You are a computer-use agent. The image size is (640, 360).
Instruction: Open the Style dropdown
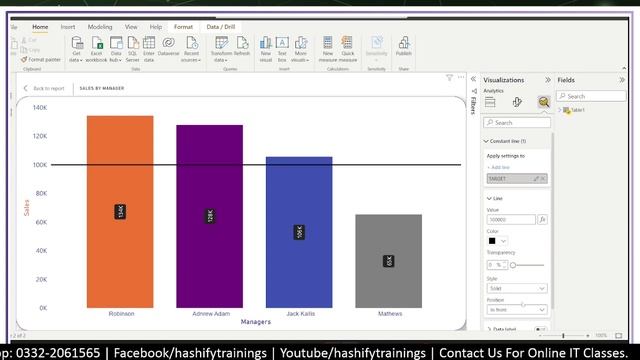tap(517, 289)
